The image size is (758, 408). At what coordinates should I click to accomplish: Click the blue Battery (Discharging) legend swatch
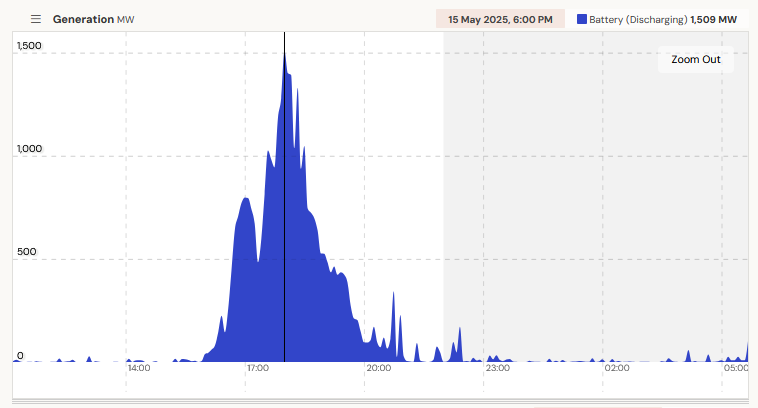tap(582, 19)
